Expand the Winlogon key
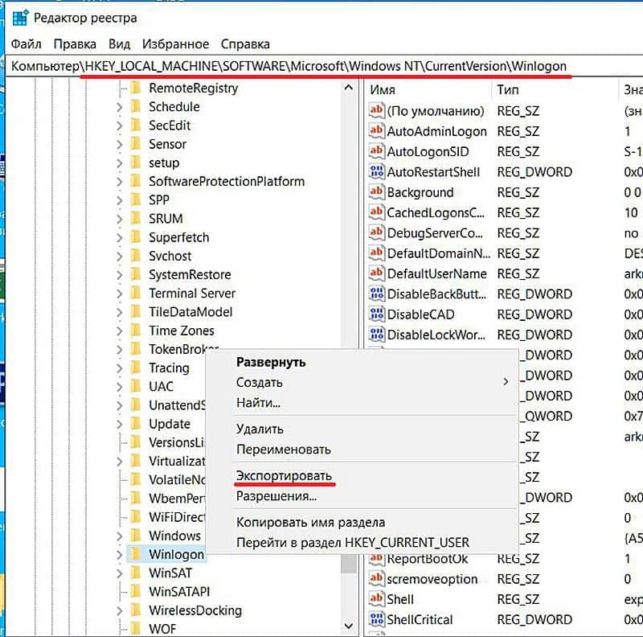 (x=119, y=555)
